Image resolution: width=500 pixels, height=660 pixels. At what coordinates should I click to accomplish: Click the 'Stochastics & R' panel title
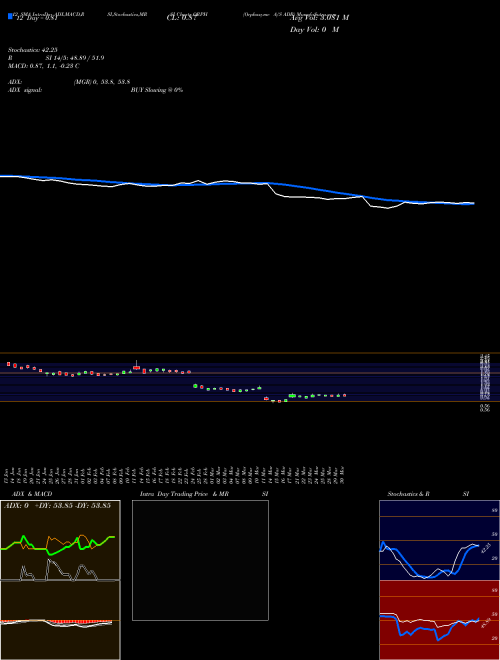point(408,494)
